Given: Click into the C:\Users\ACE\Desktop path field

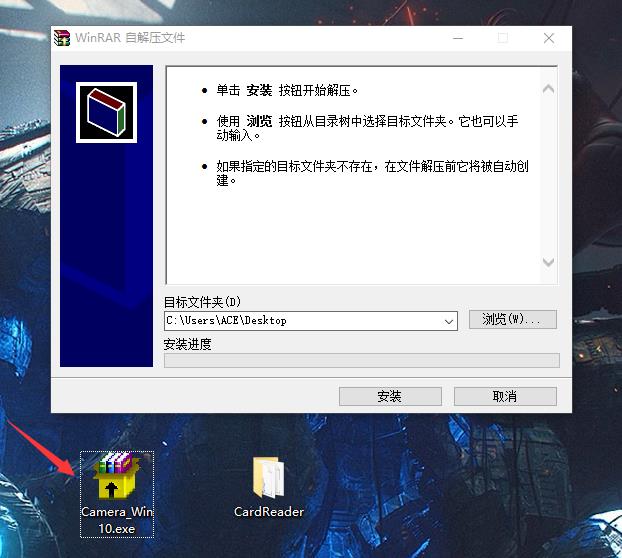Looking at the screenshot, I should [300, 321].
